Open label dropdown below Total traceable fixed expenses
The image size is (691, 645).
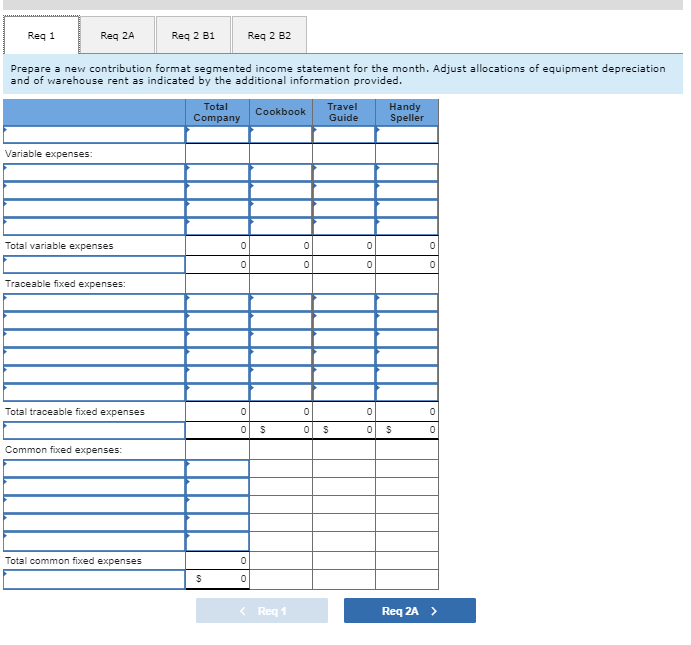(94, 430)
